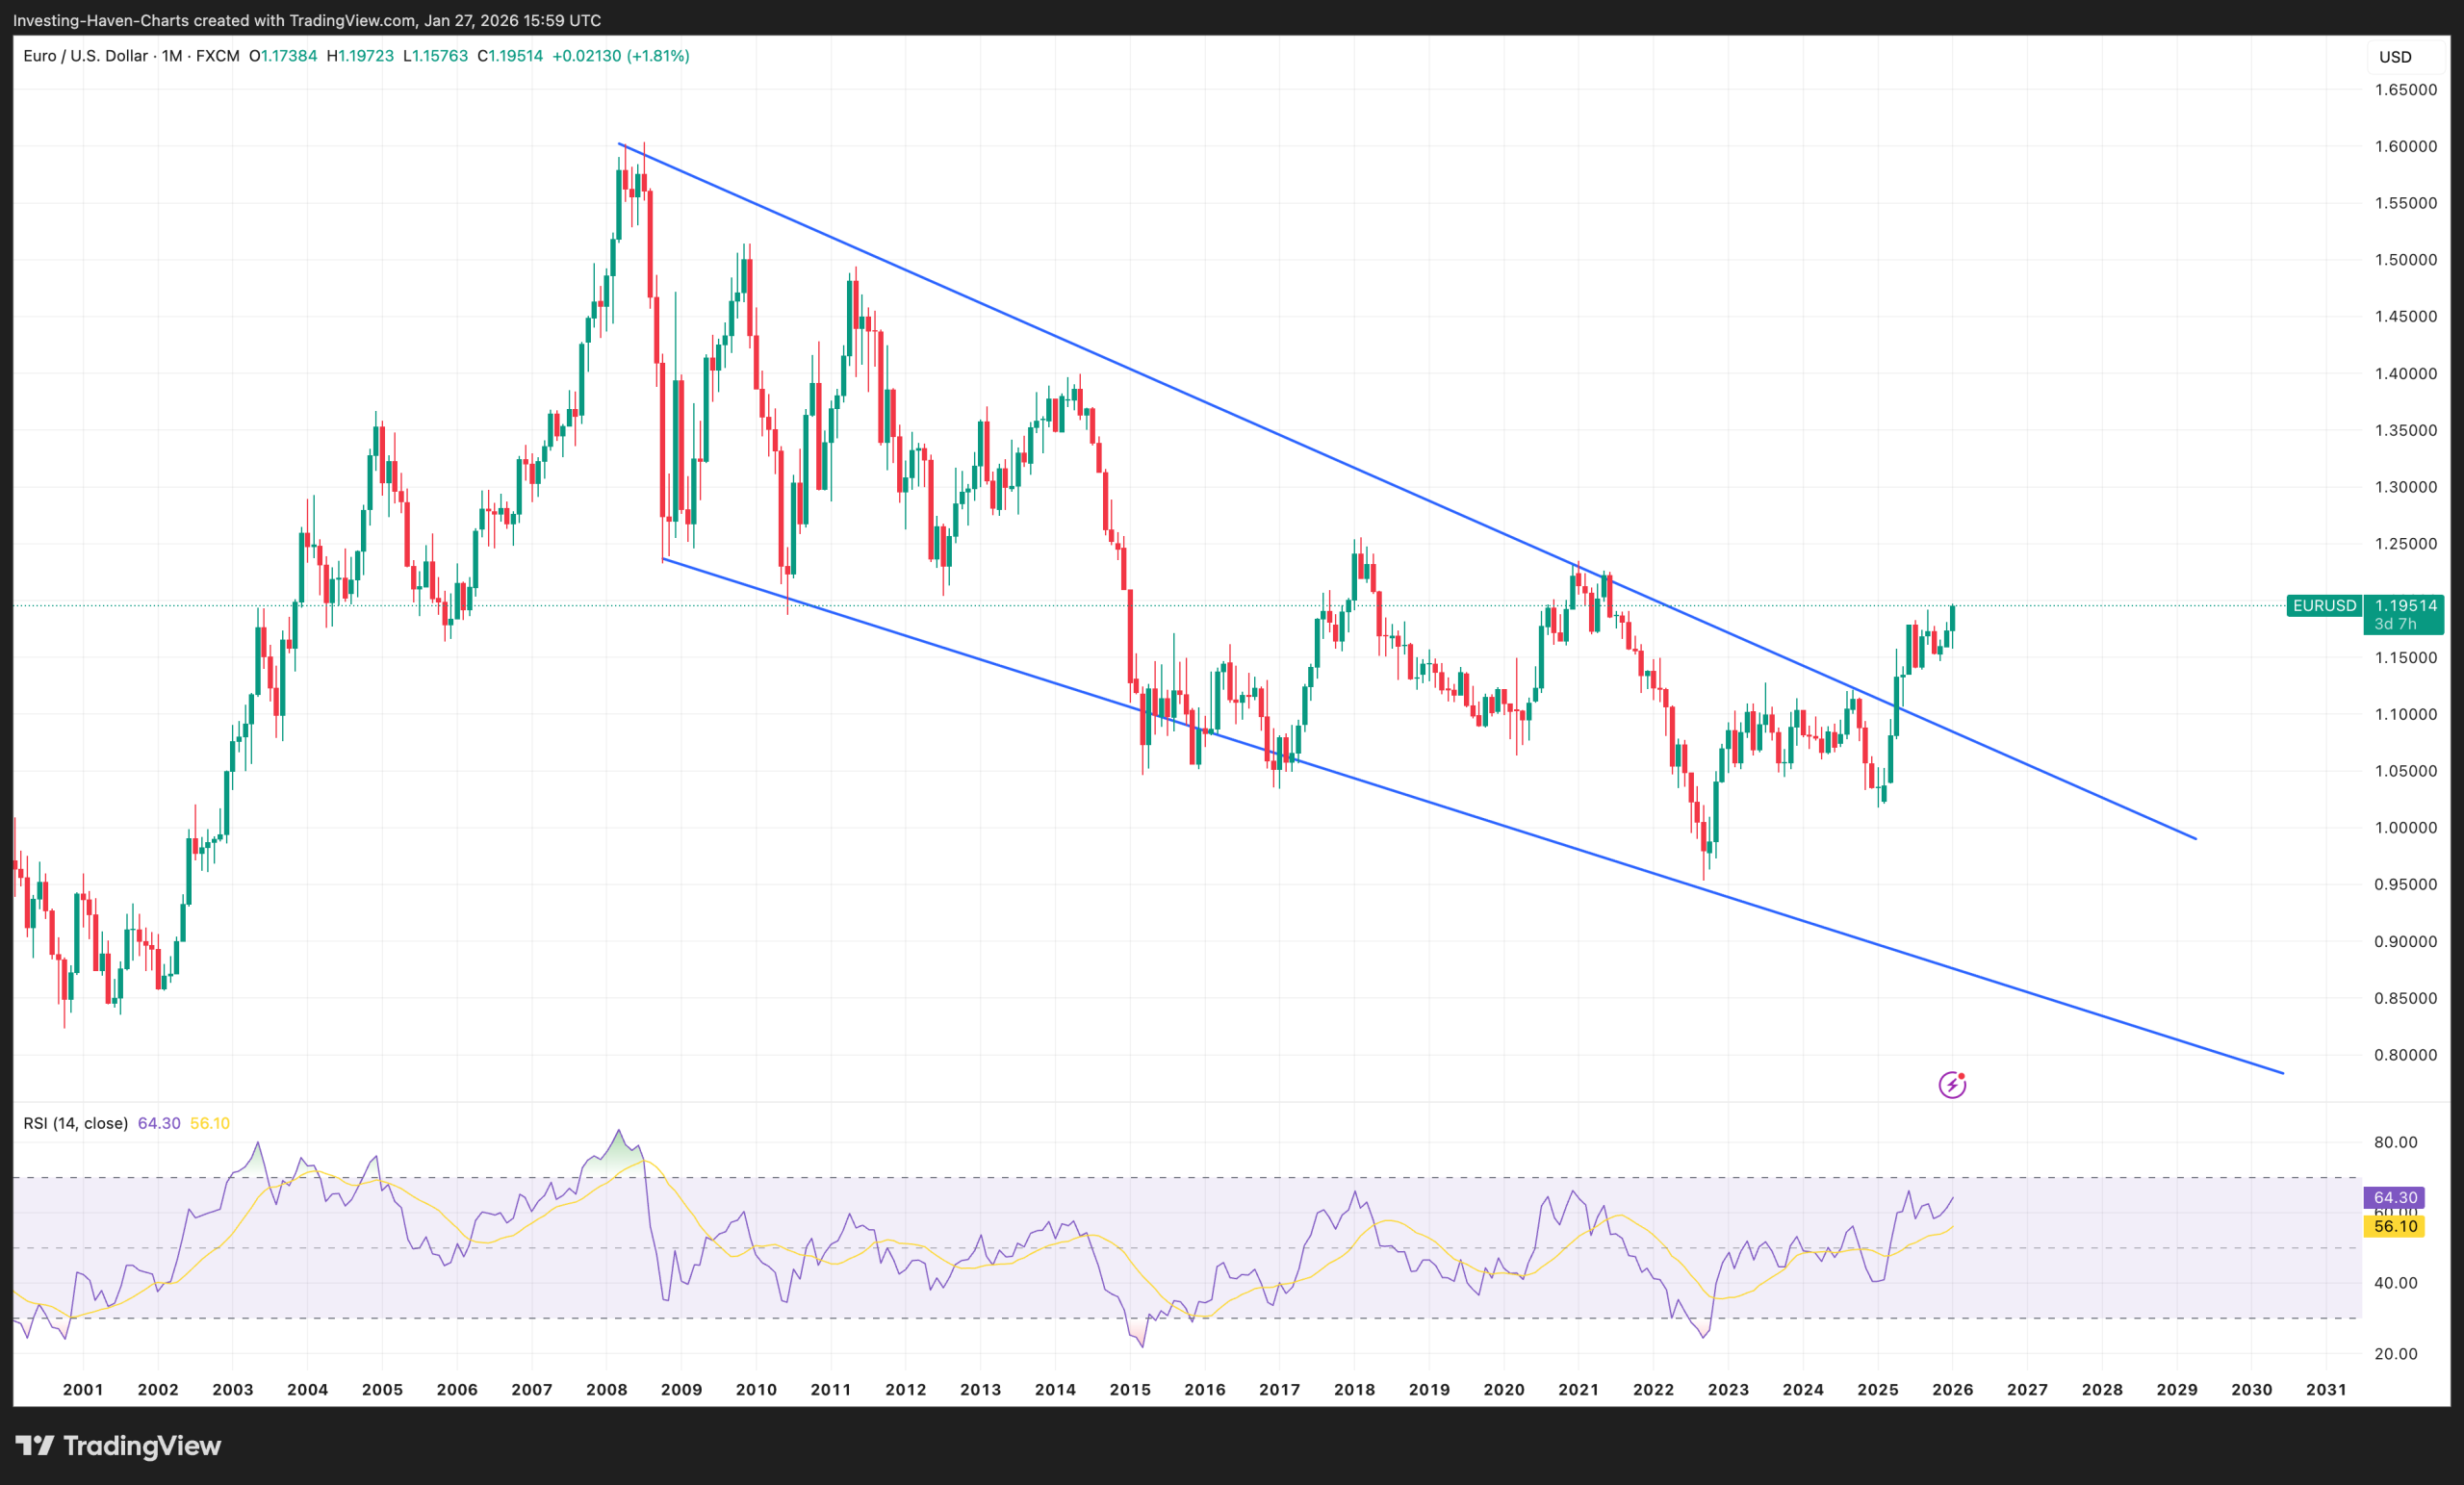The image size is (2464, 1485).
Task: Click the purple 64.30 RSI value badge
Action: point(2396,1197)
